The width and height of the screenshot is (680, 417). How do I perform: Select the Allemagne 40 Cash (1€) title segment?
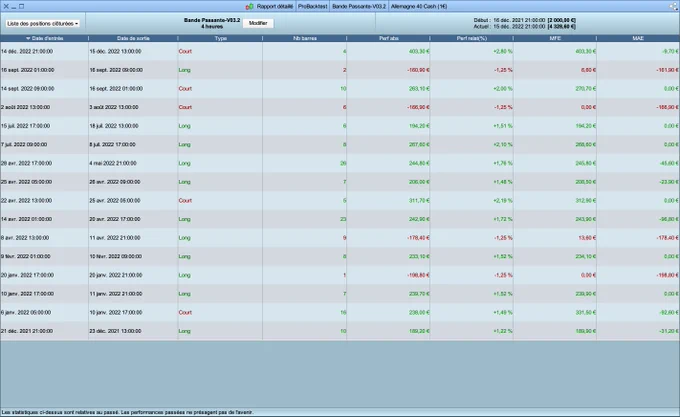coord(419,7)
